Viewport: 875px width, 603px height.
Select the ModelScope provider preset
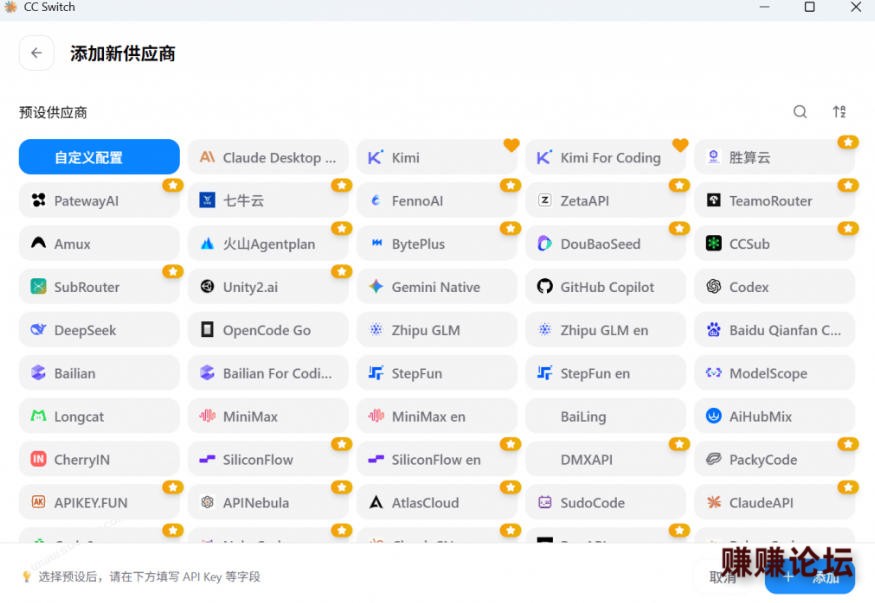click(775, 373)
